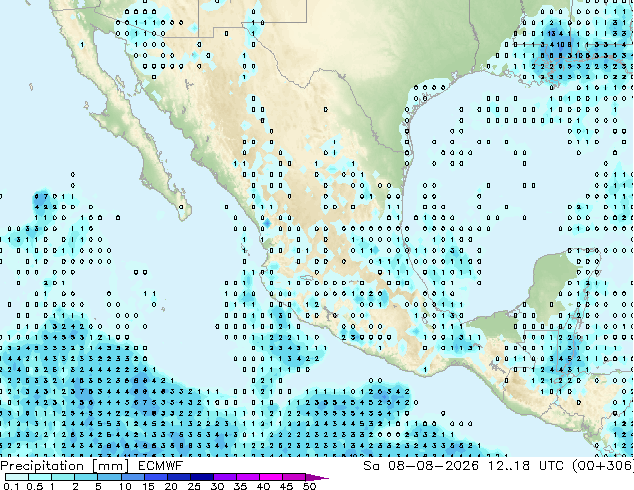Select the 25–30 mm dark navy legend swatch
Viewport: 634px width, 490px height.
click(202, 477)
